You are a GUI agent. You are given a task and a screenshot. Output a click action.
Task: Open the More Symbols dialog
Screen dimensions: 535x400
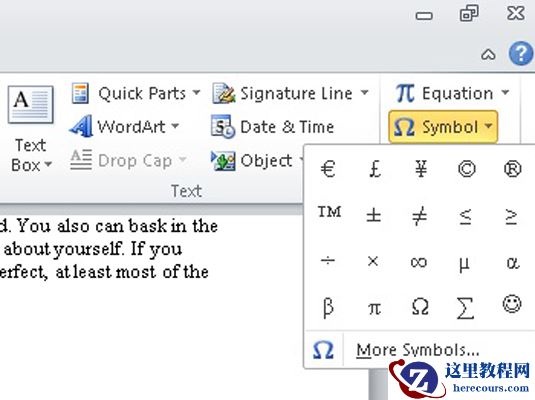[419, 350]
